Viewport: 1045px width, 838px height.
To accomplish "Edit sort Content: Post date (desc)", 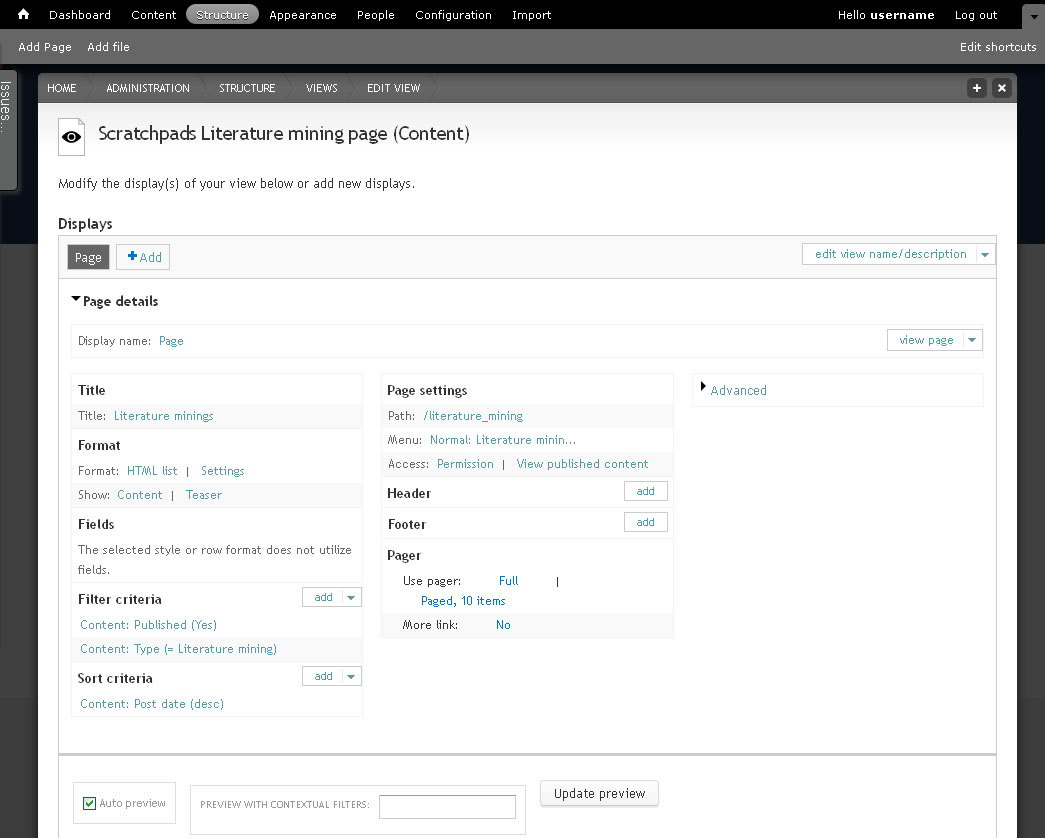I will 152,704.
